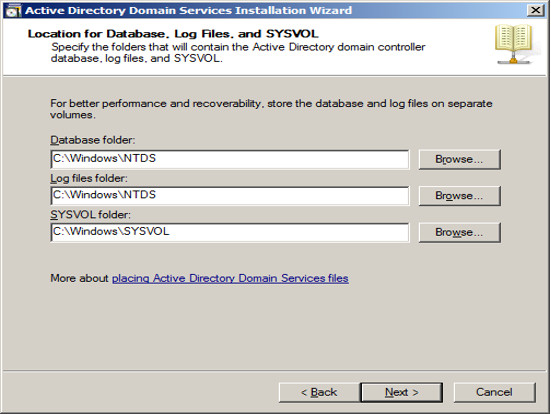Click the Log files folder label
This screenshot has height=414, width=551.
(89, 179)
